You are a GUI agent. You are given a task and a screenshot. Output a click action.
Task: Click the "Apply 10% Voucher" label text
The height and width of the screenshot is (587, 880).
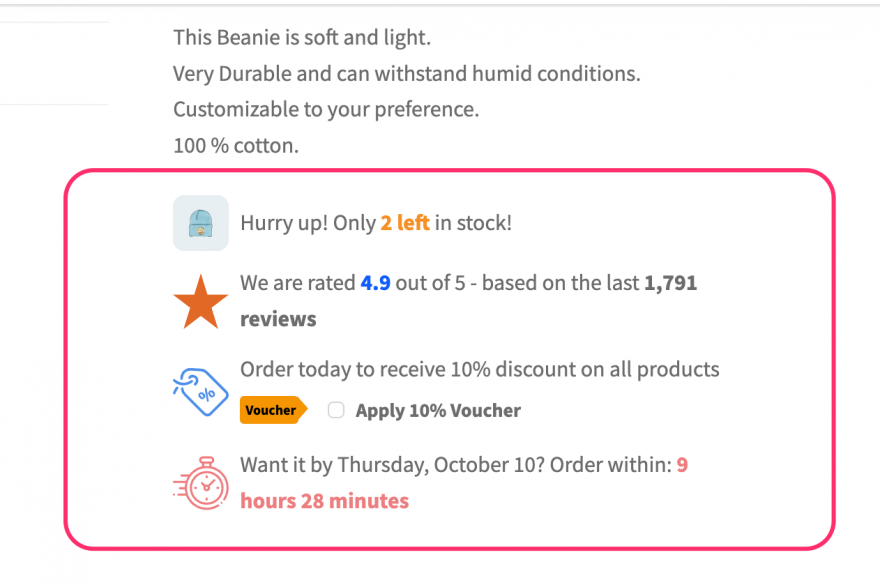coord(438,410)
